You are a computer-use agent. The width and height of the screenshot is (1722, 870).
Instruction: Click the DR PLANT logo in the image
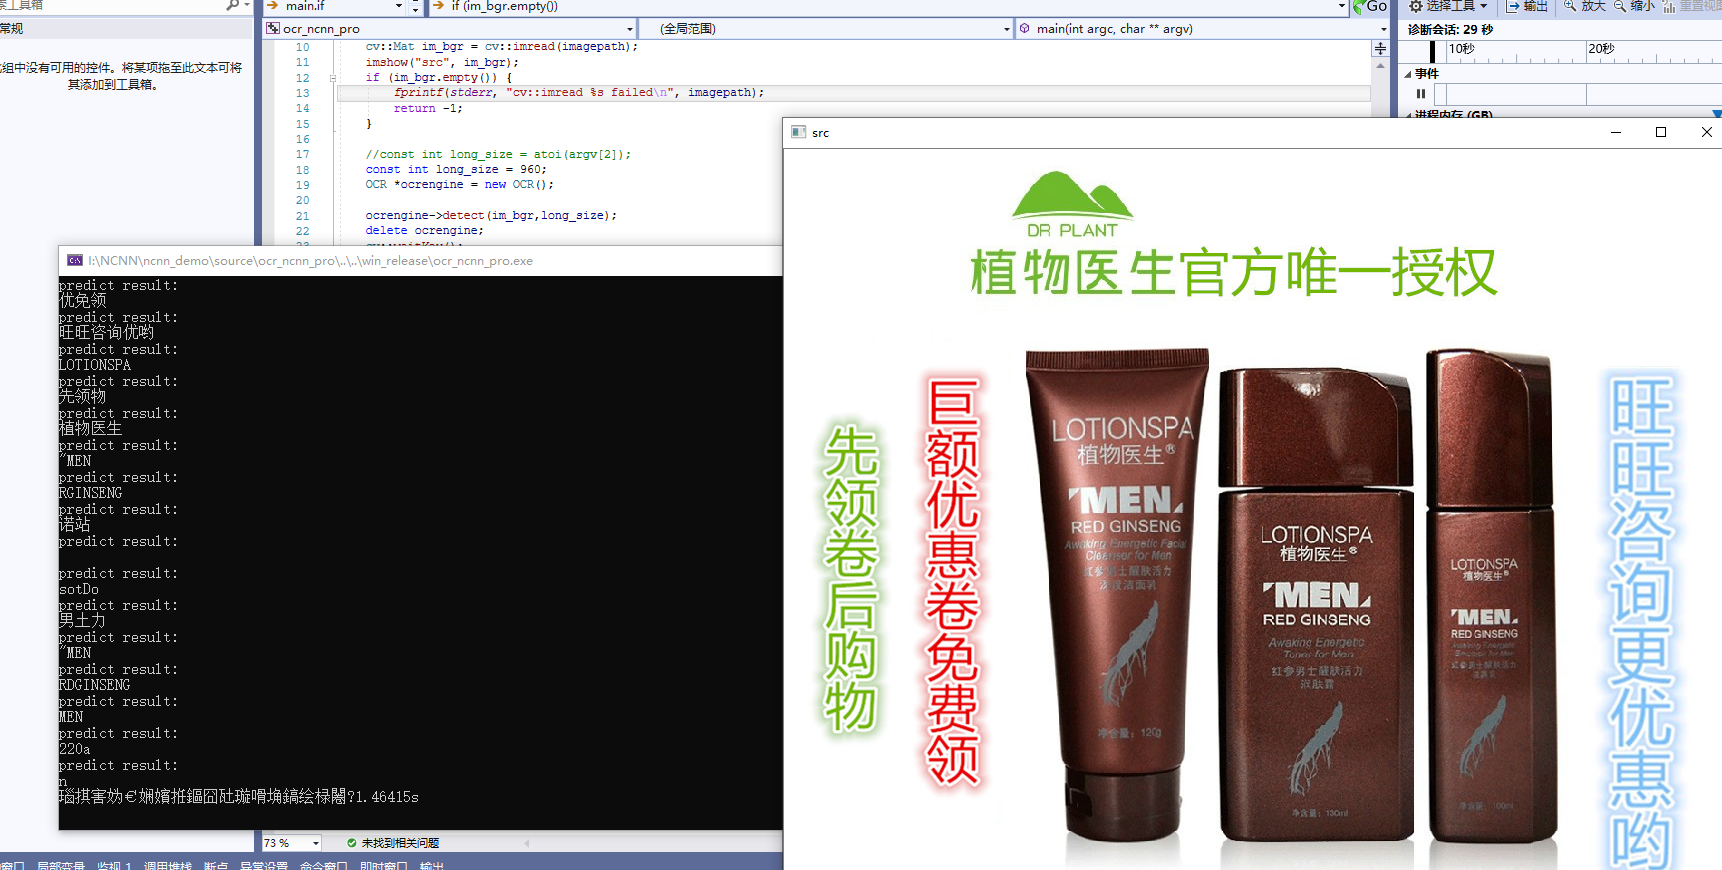(x=1072, y=205)
